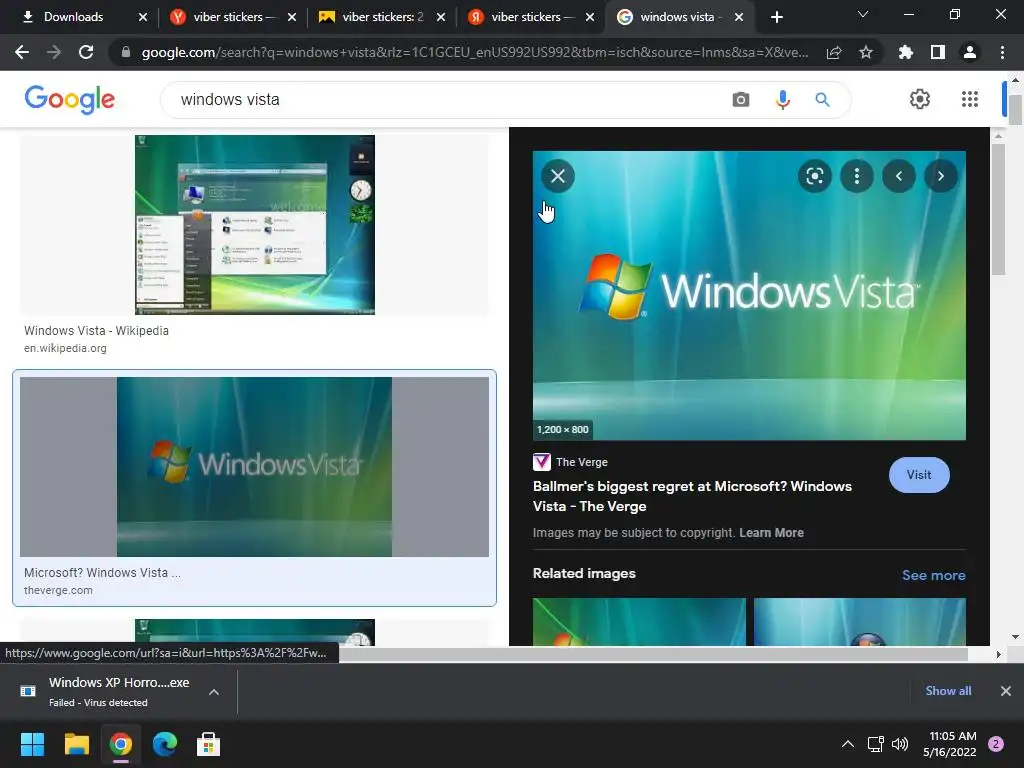This screenshot has height=768, width=1024.
Task: Click the site info lock icon
Action: 126,52
